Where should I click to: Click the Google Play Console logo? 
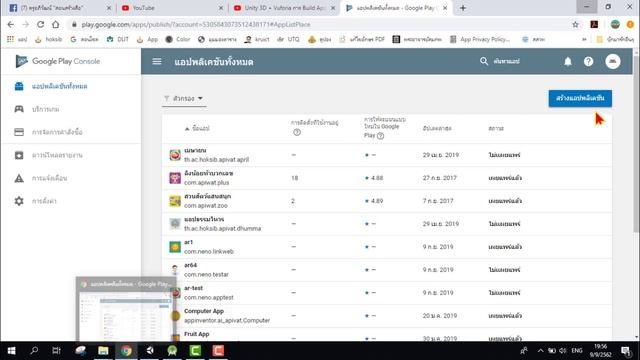(58, 61)
